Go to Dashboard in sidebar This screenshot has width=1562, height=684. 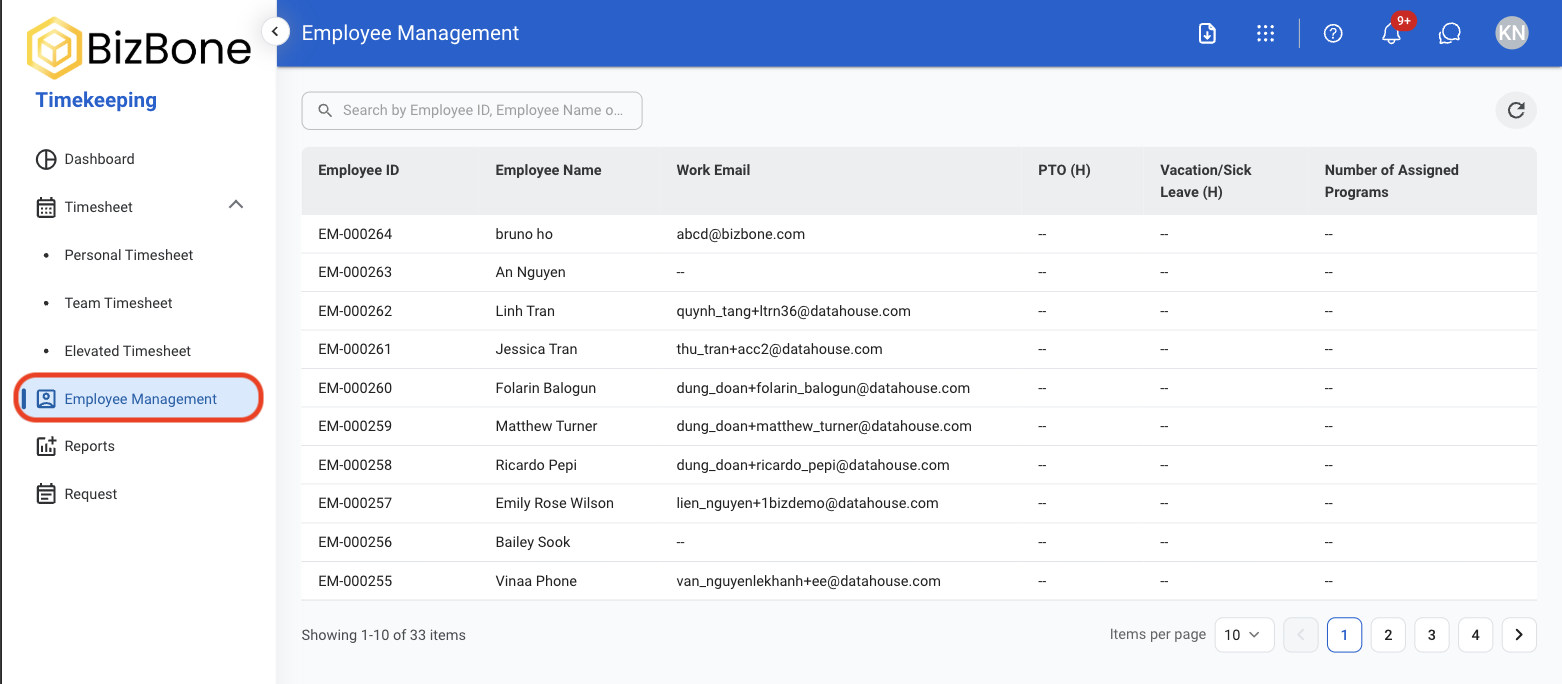pos(99,159)
